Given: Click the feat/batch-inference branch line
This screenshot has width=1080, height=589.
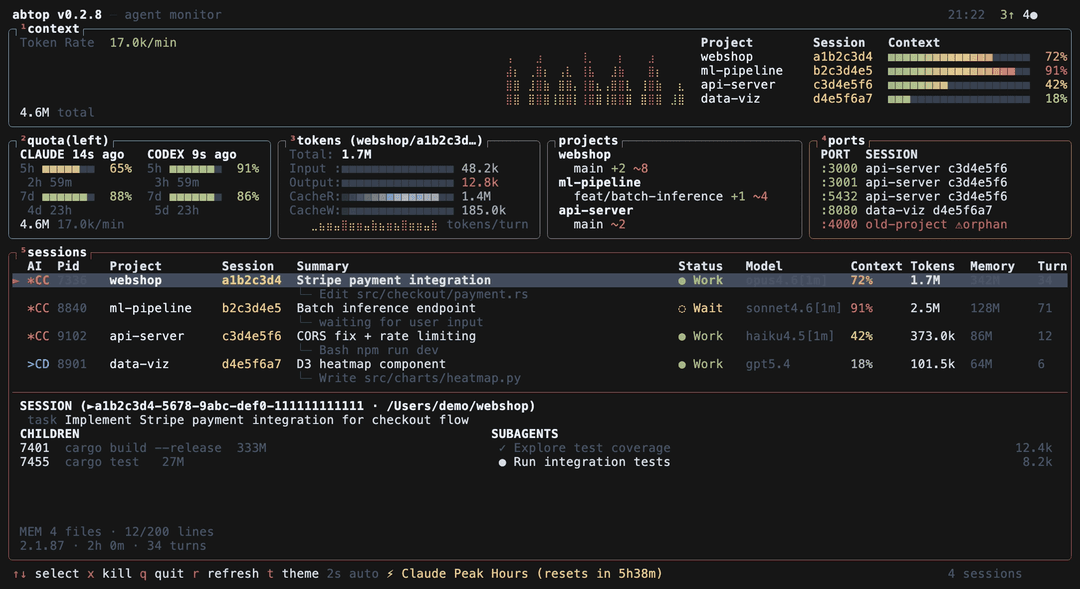Looking at the screenshot, I should [670, 196].
